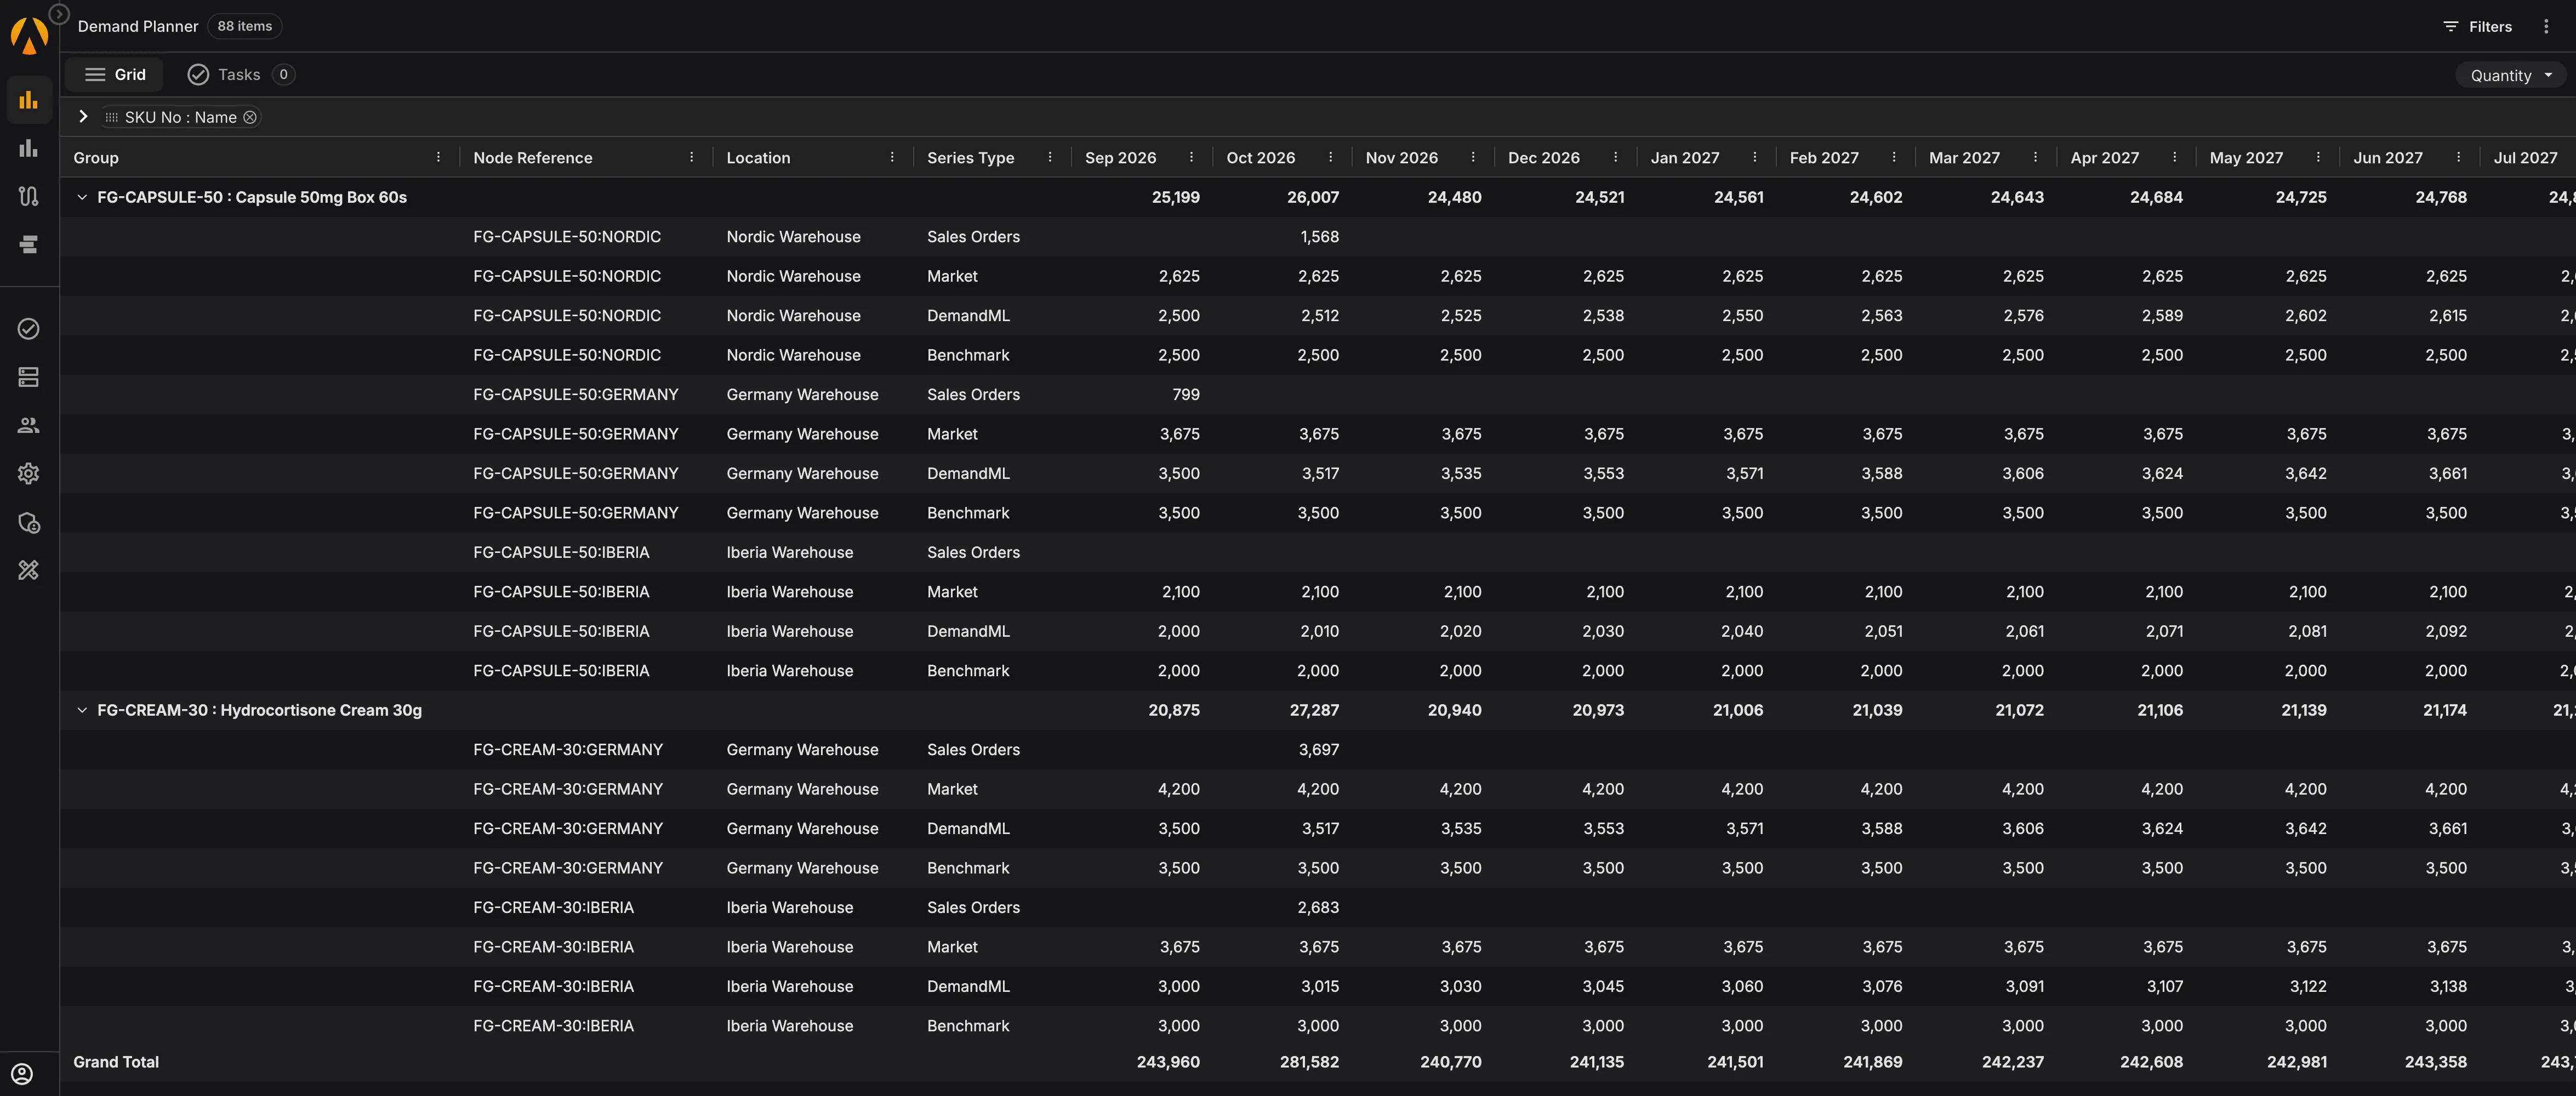Sort by the Location column header

click(x=758, y=158)
